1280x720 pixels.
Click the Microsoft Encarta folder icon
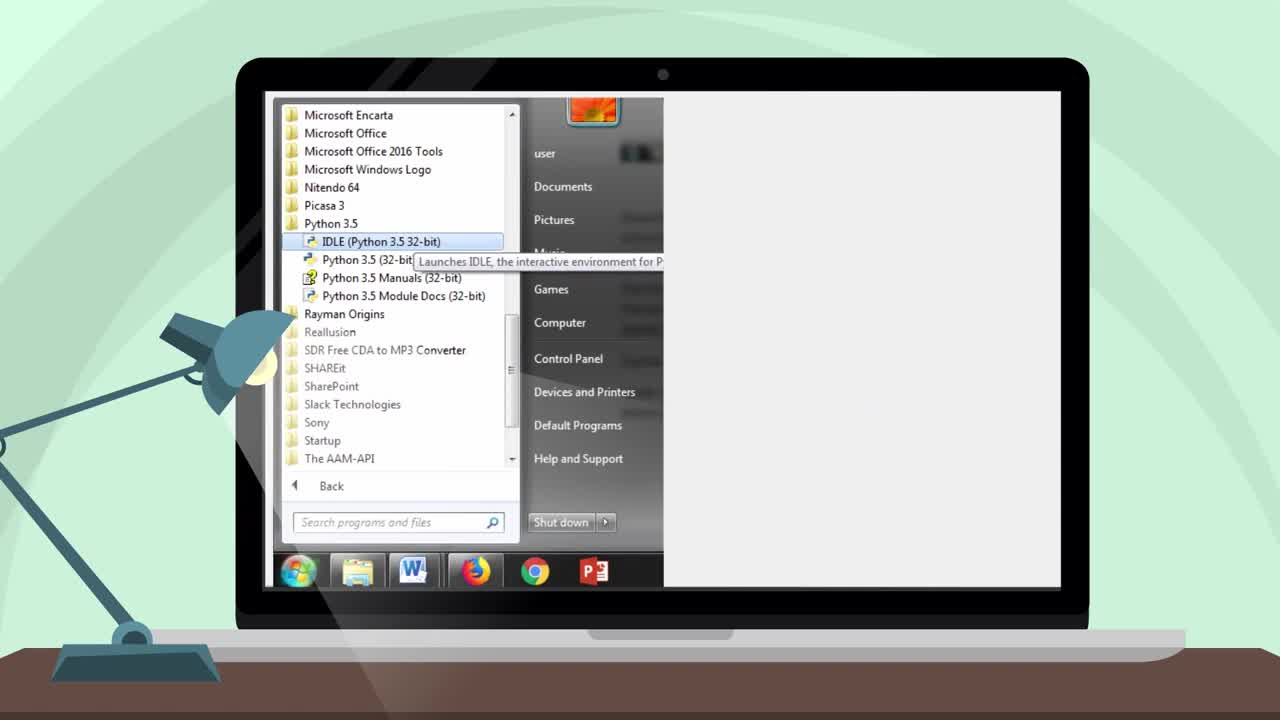(292, 115)
